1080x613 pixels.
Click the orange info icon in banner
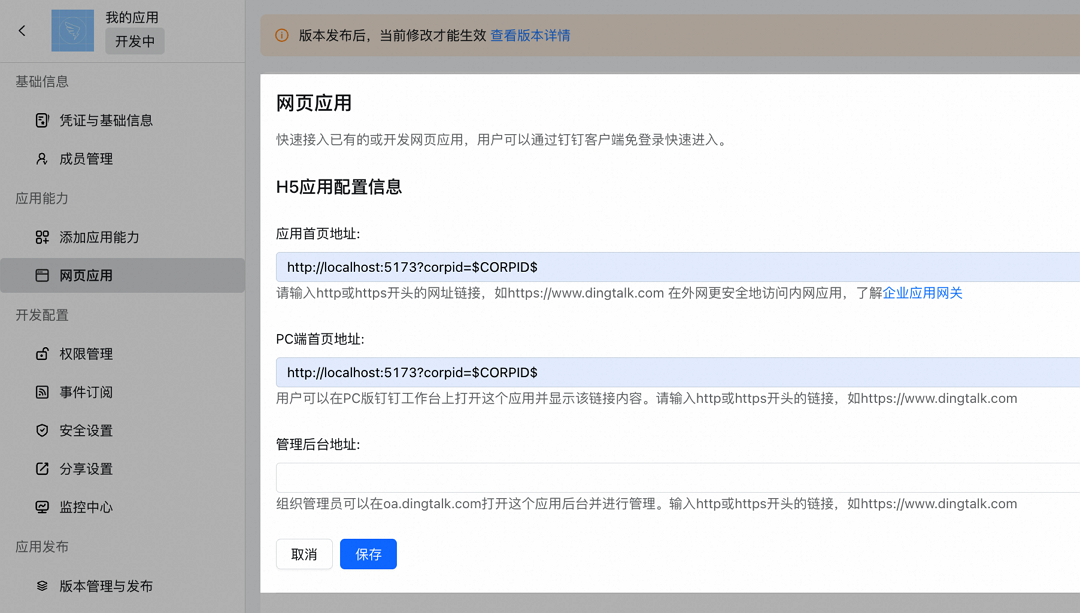tap(282, 35)
